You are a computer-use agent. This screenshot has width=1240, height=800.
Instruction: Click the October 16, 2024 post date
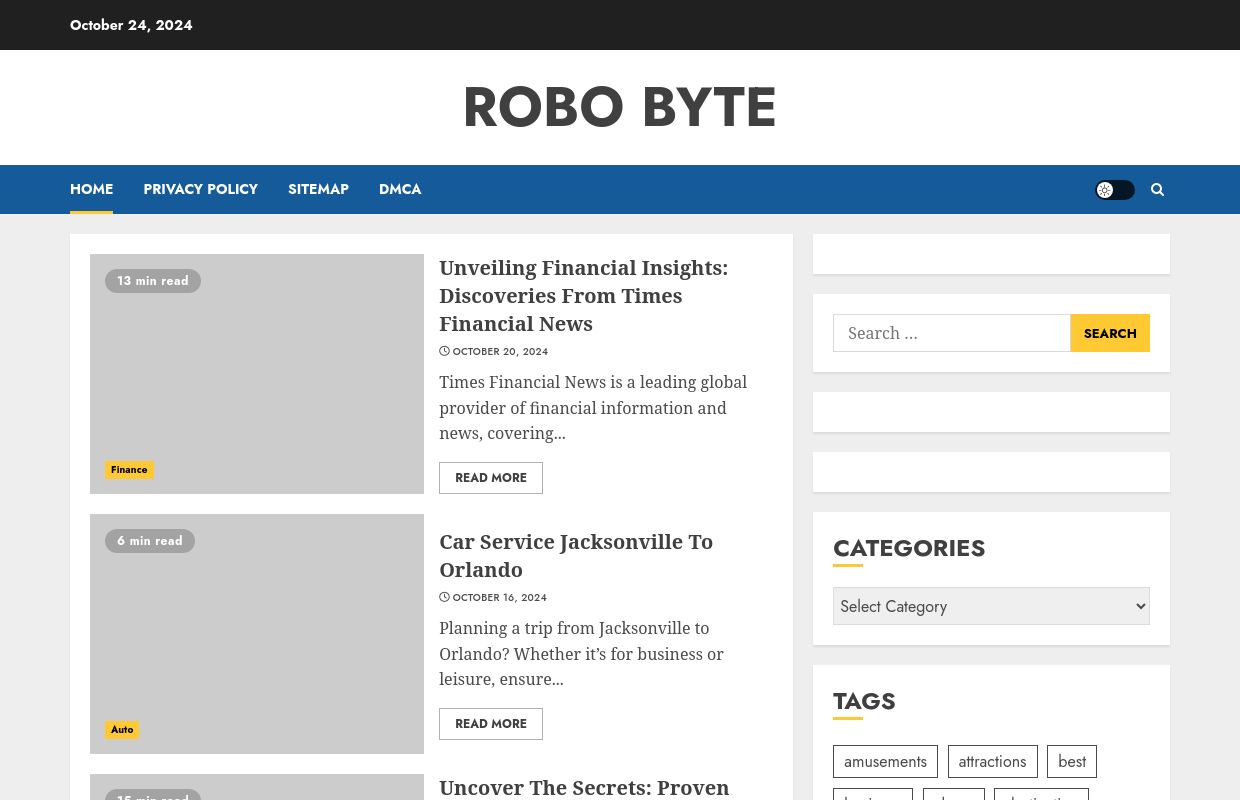[499, 598]
